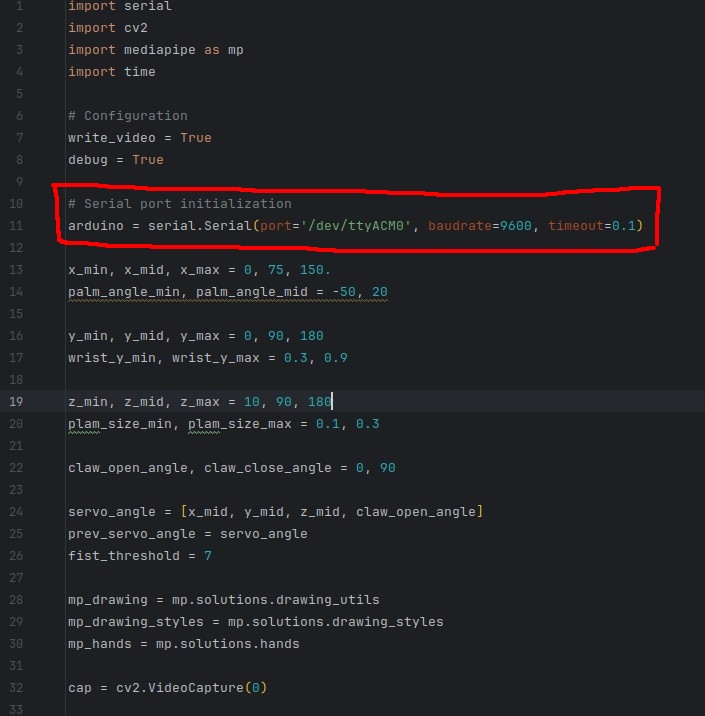Click 'fist_threshold = 7' line
The image size is (705, 716).
point(140,556)
